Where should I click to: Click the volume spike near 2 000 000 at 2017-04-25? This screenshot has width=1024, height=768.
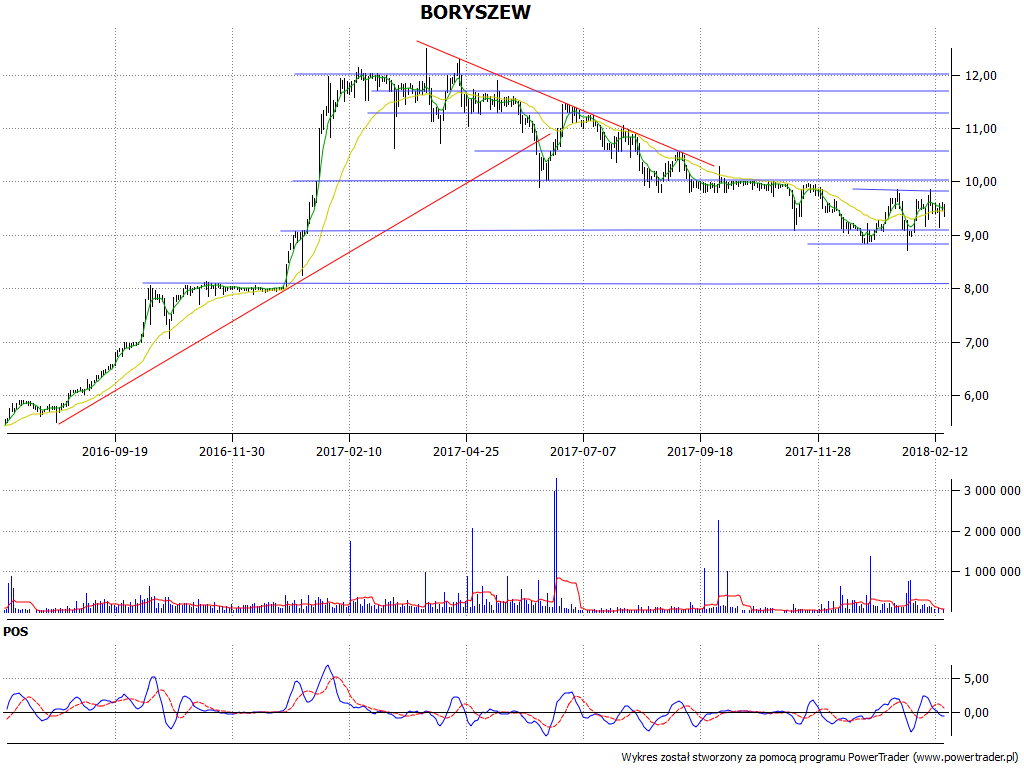(x=472, y=570)
